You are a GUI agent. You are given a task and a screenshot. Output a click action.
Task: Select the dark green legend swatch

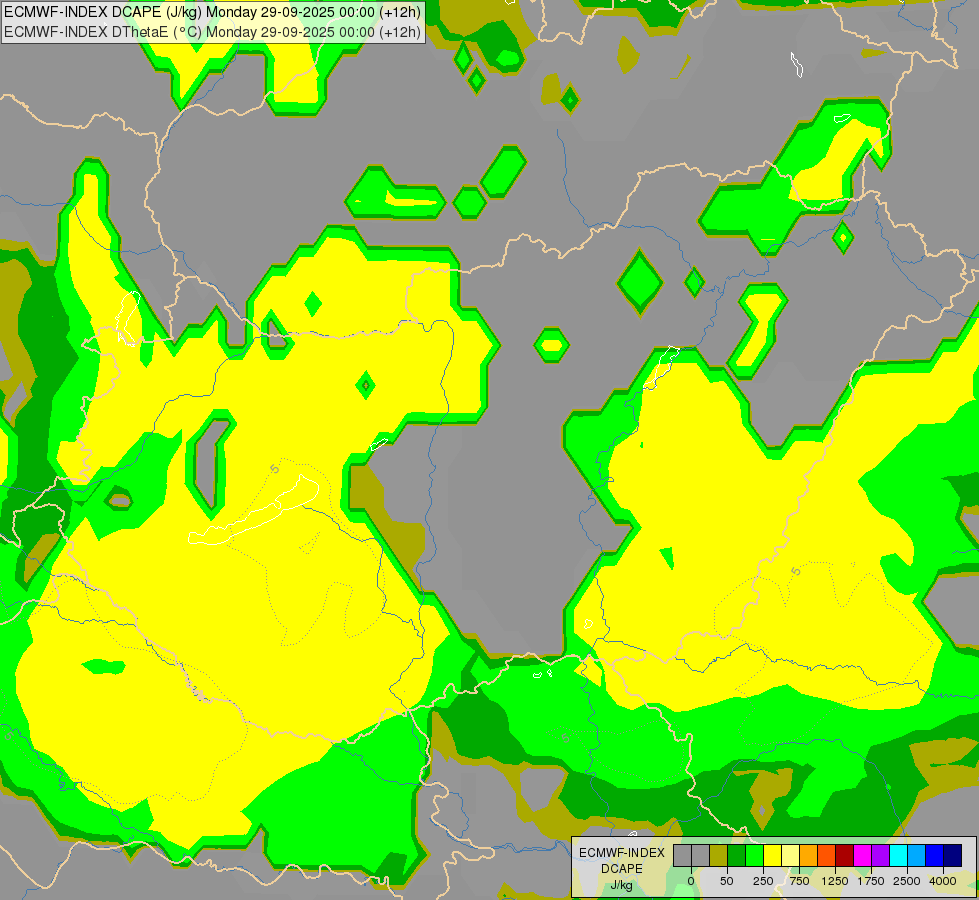[736, 855]
